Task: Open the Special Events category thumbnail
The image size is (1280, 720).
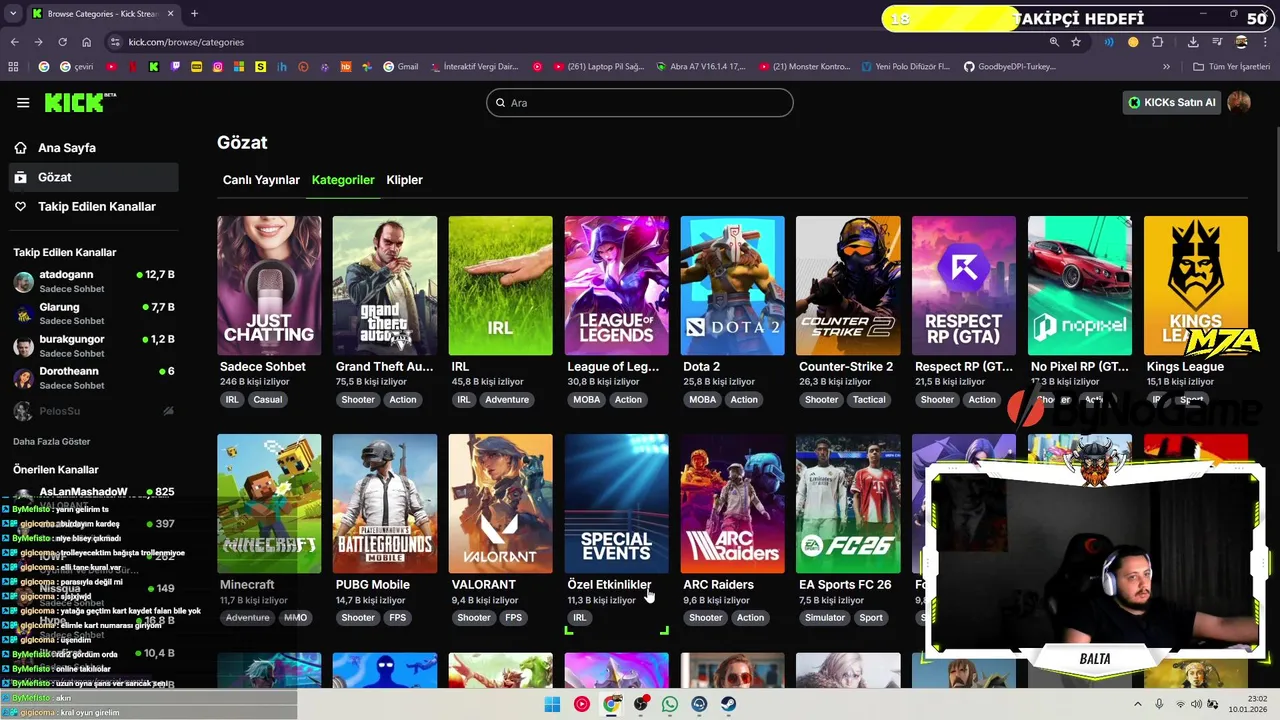Action: [617, 503]
